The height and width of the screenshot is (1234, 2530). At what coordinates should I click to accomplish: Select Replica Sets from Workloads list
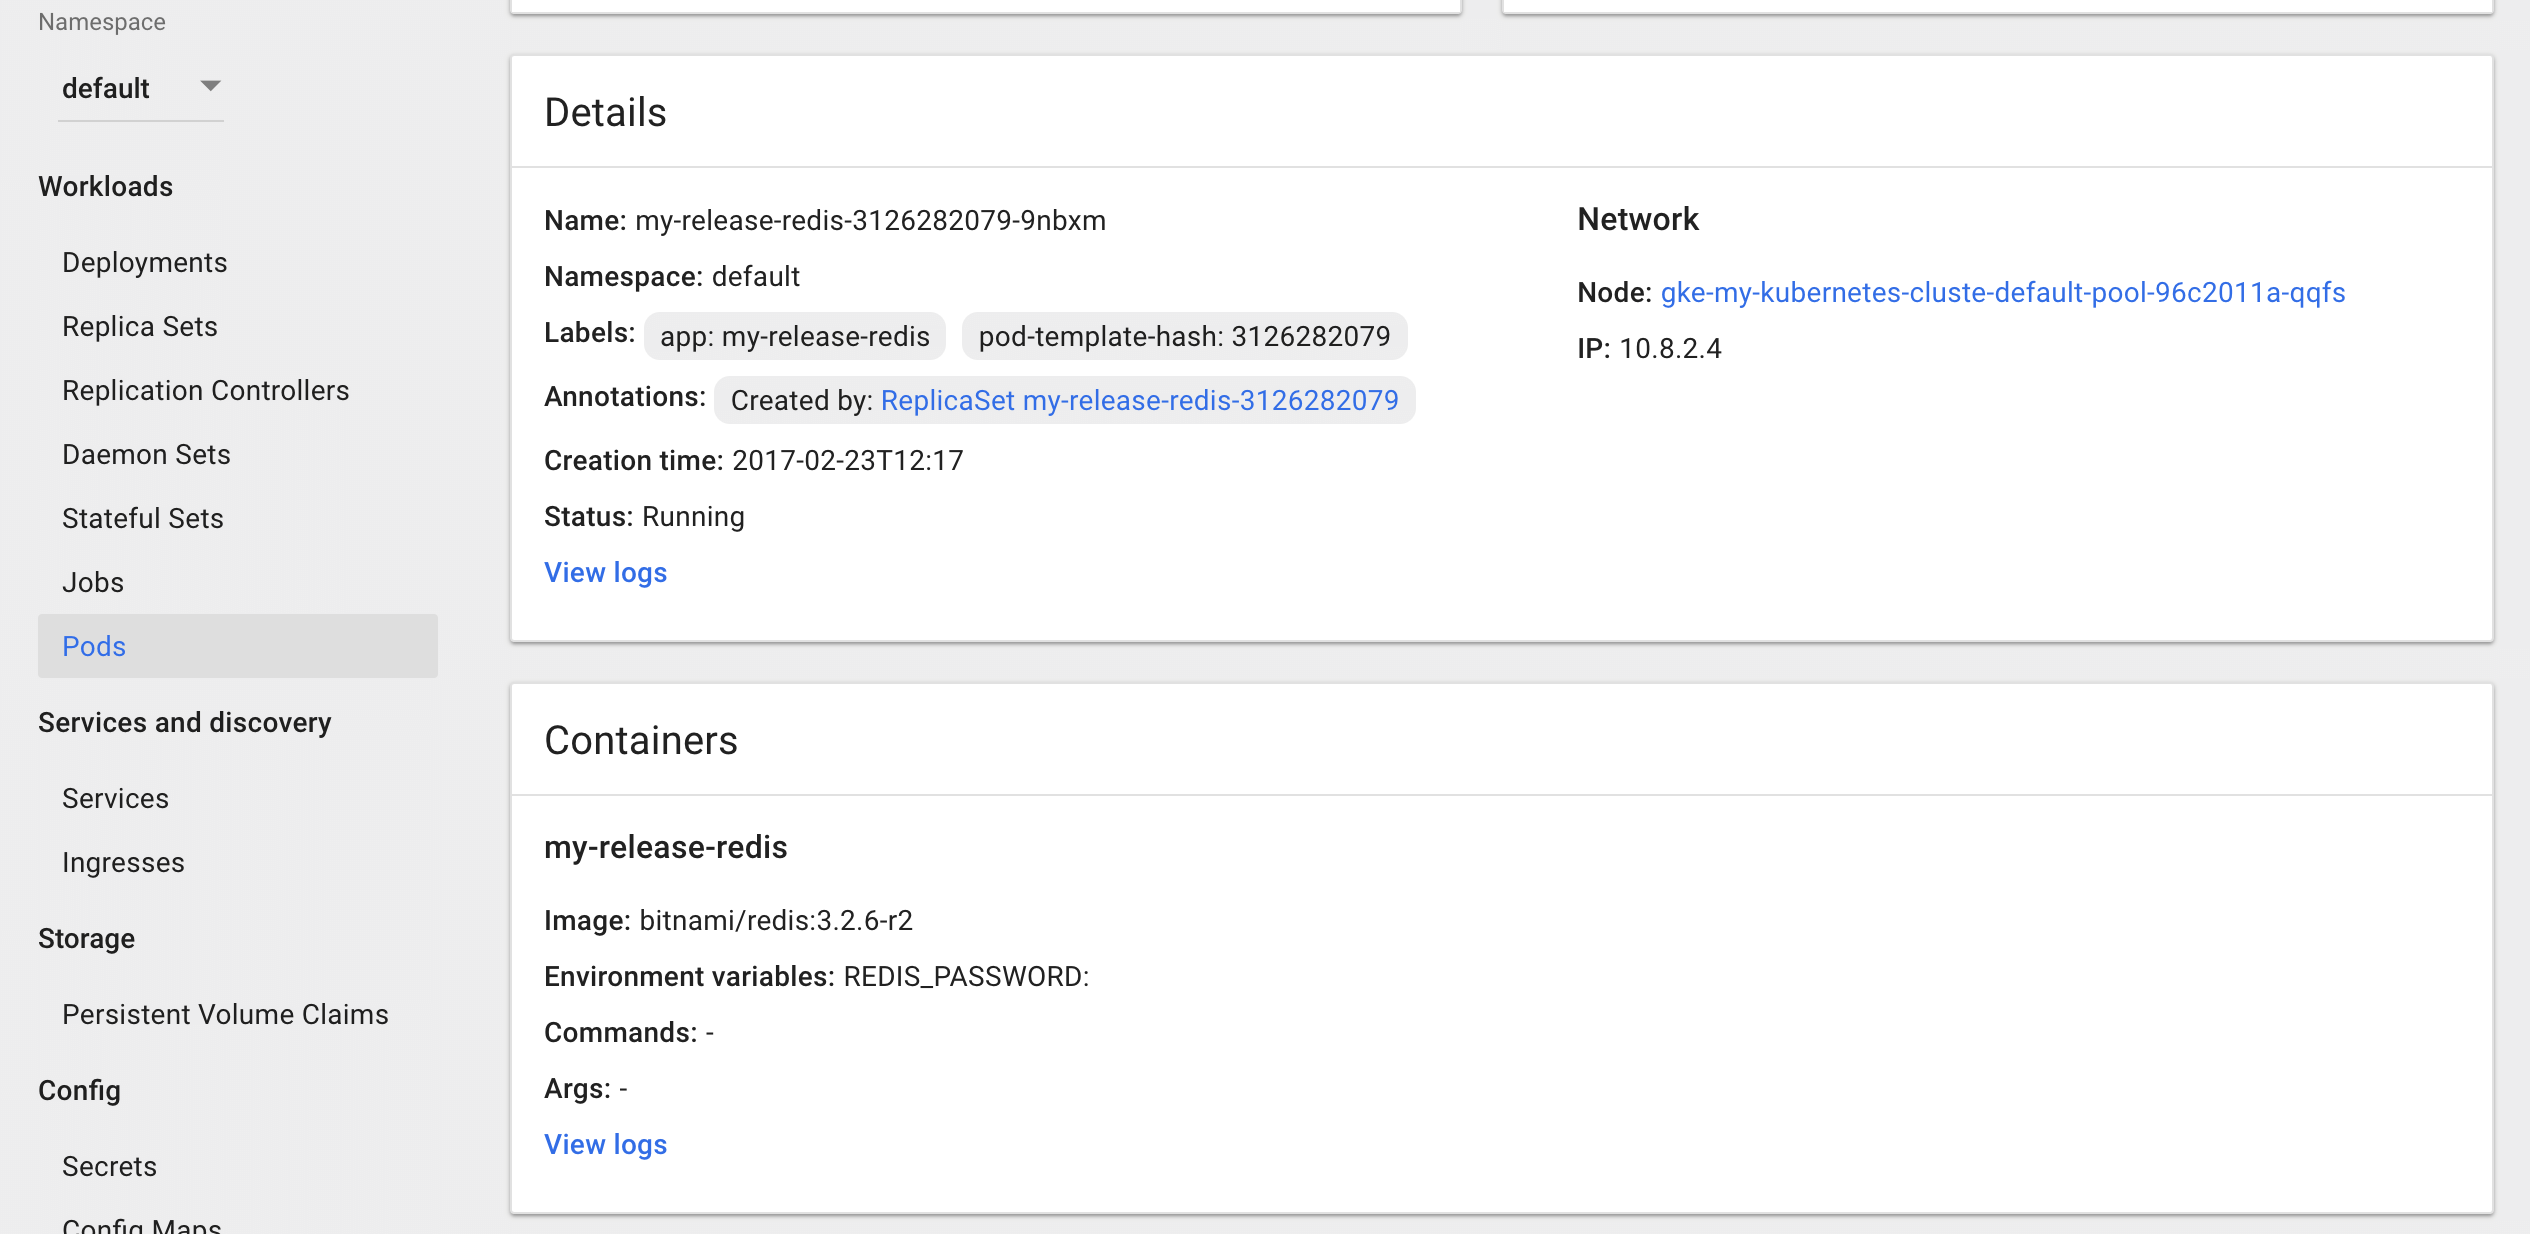pyautogui.click(x=139, y=326)
